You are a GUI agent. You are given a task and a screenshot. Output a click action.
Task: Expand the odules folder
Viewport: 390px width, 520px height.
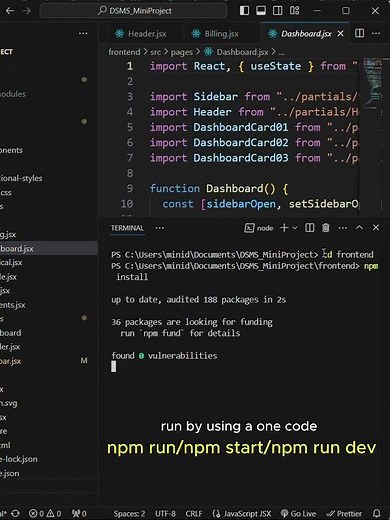pyautogui.click(x=49, y=94)
